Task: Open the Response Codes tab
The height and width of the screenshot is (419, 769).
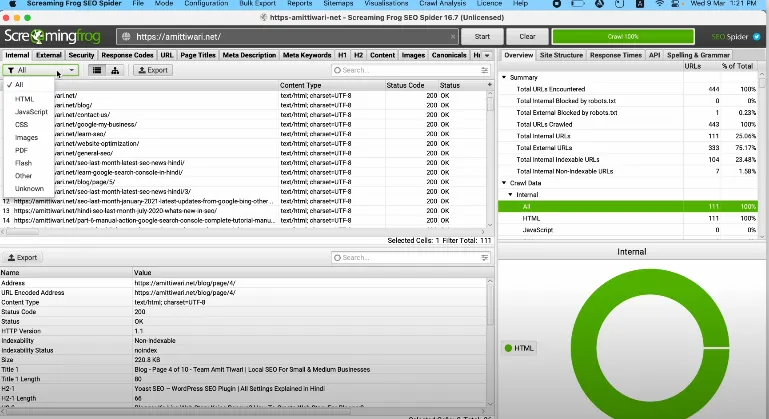Action: [128, 55]
